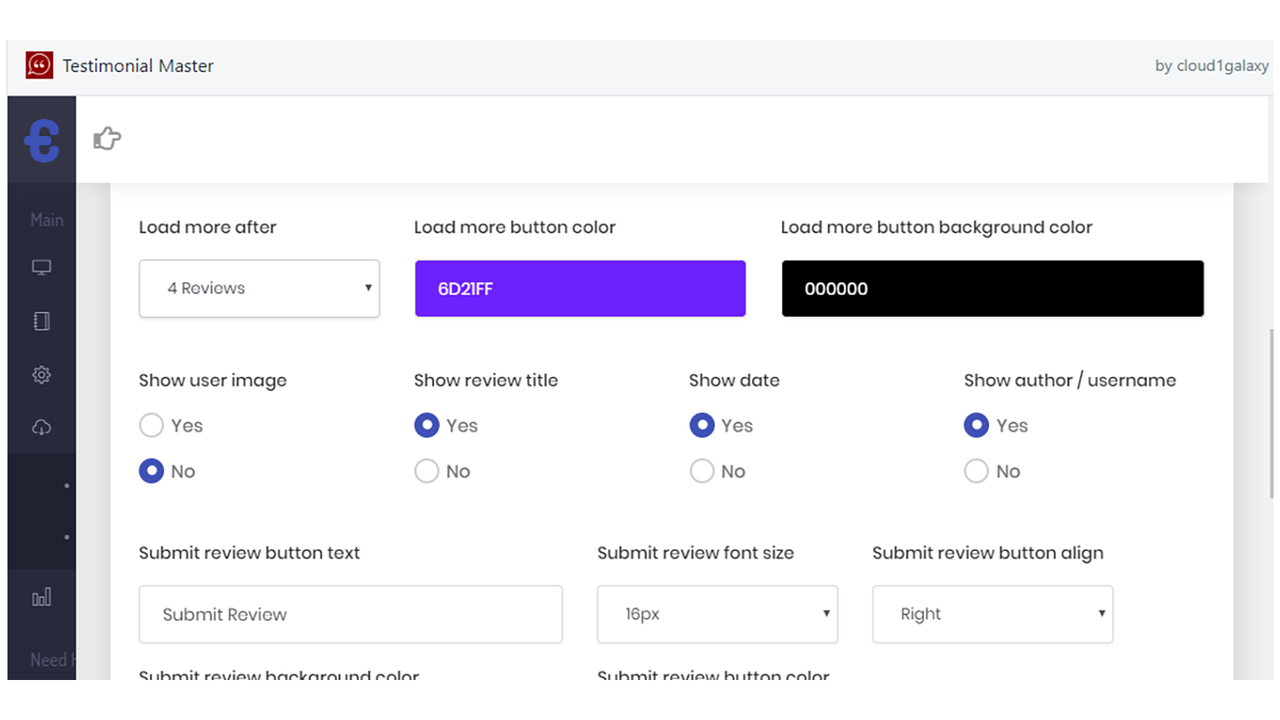Open the Submit review button align dropdown

(x=992, y=614)
